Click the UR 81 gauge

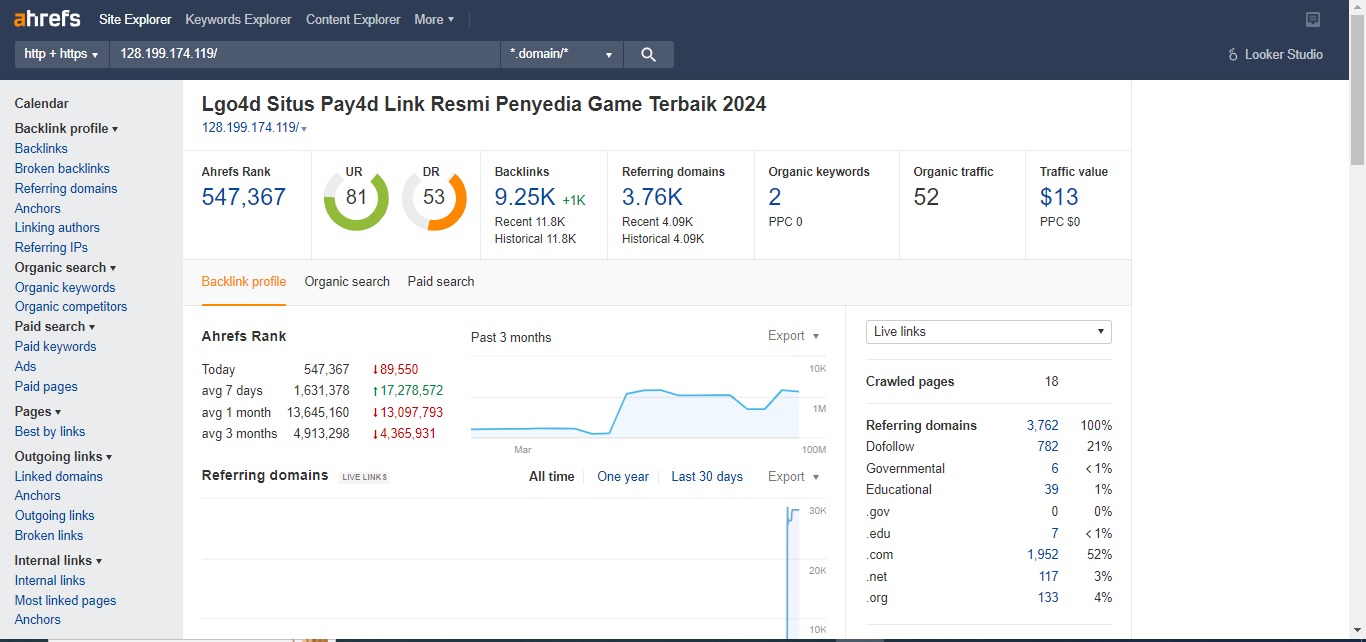click(356, 198)
